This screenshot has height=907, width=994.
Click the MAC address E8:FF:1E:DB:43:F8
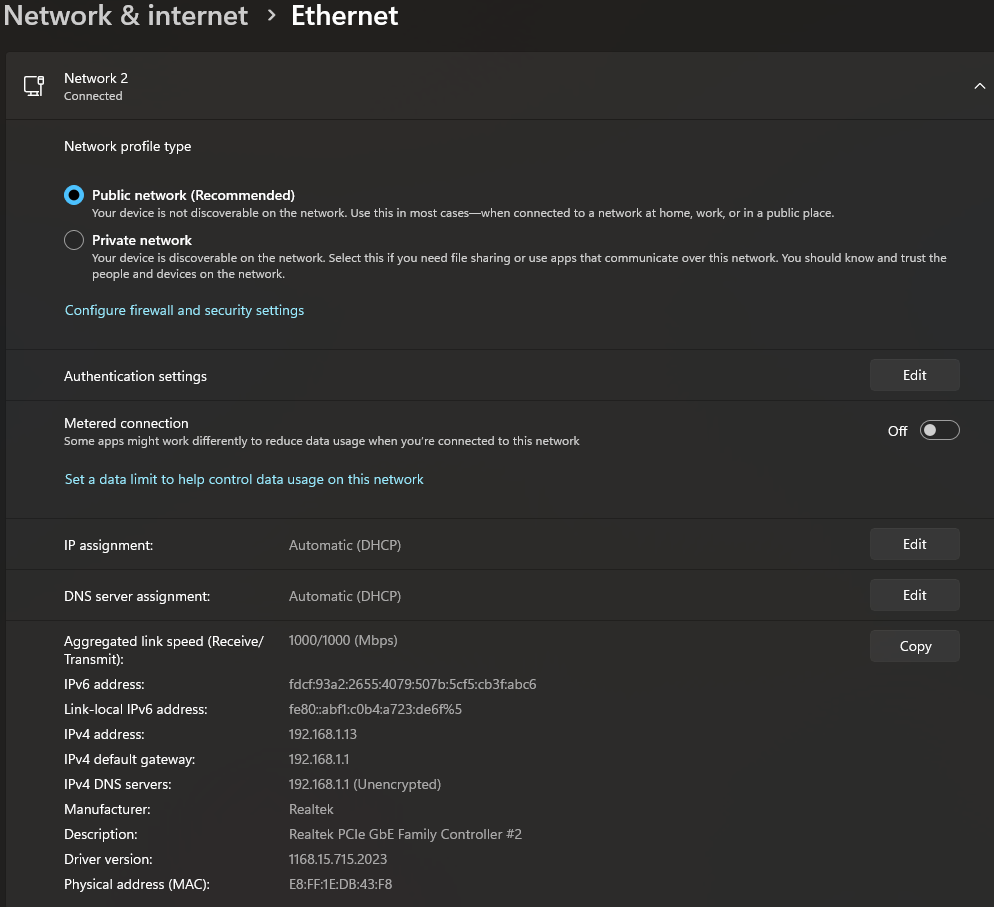tap(340, 884)
